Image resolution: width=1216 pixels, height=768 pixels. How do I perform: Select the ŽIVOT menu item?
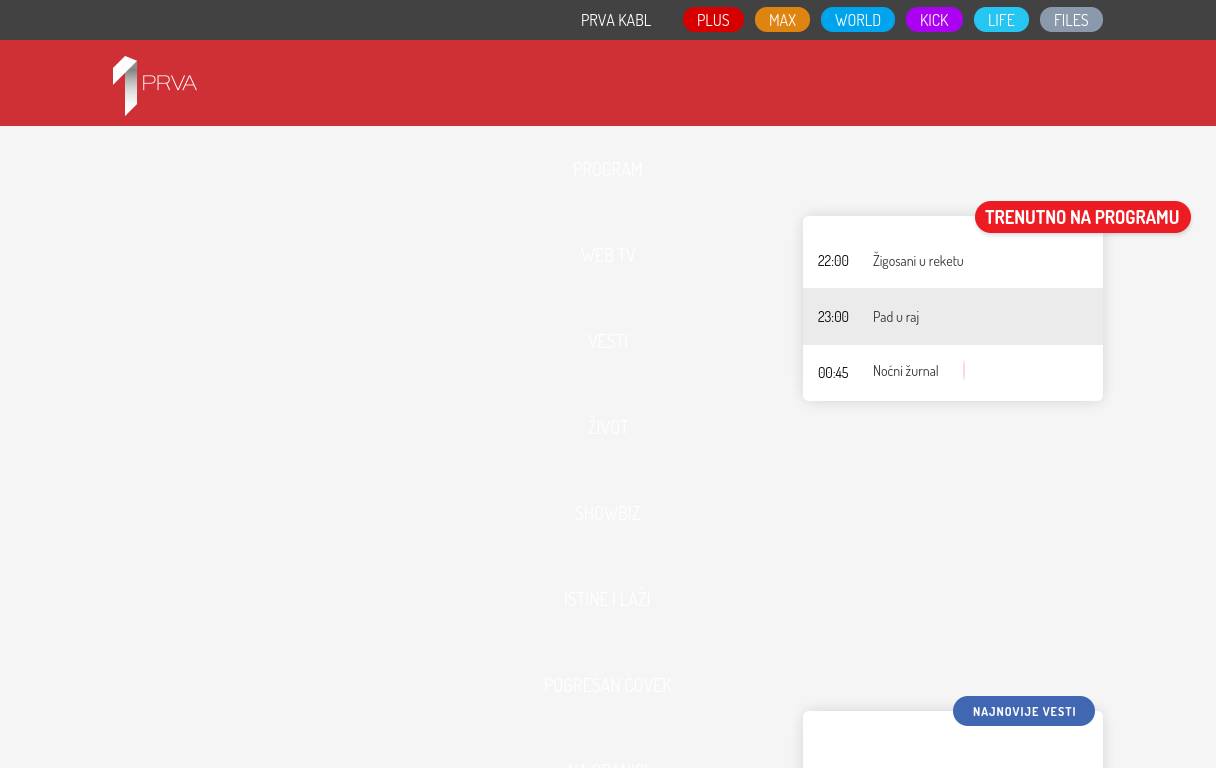coord(607,427)
